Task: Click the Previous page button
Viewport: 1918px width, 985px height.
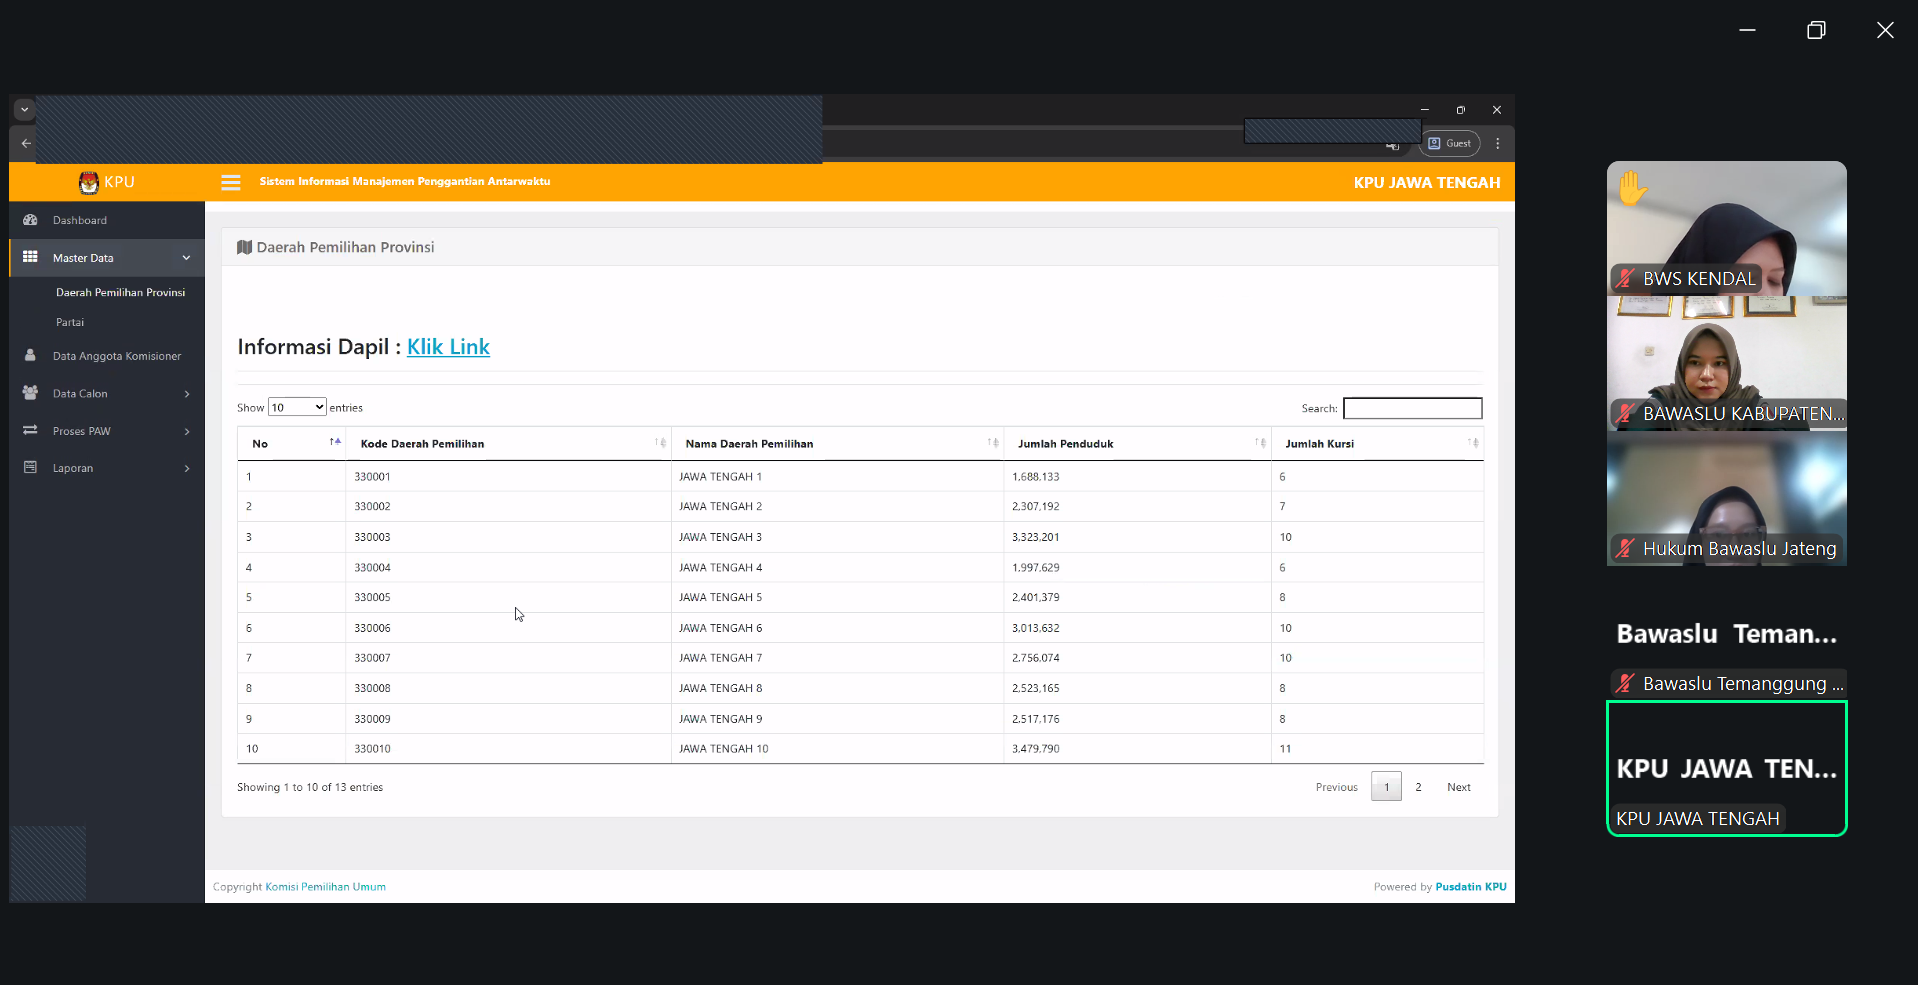Action: click(x=1336, y=787)
